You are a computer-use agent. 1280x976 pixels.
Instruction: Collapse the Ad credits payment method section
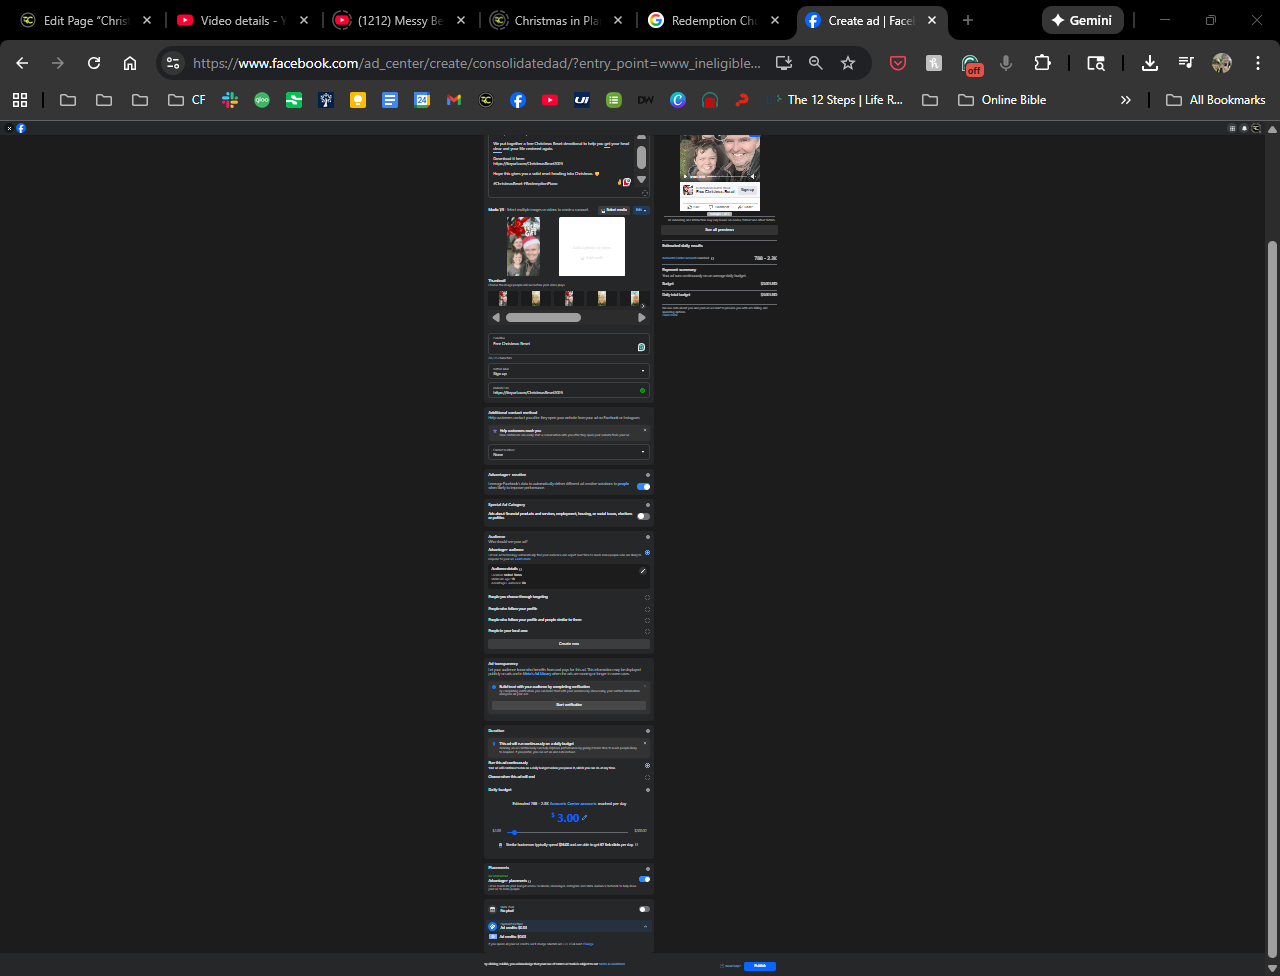tap(645, 927)
